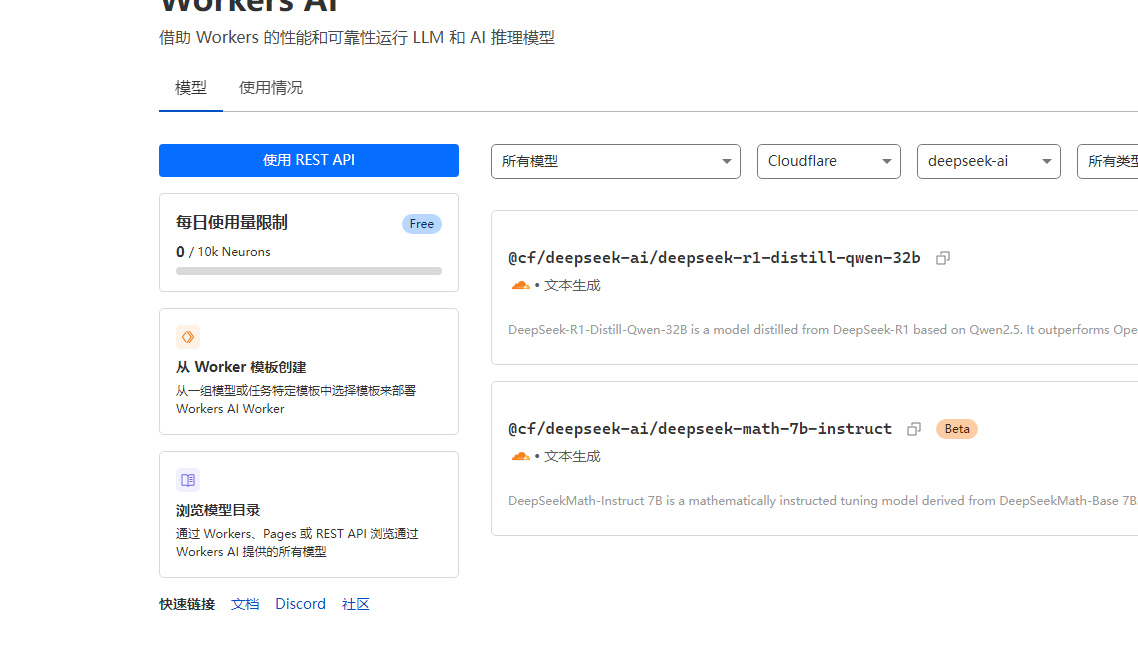The height and width of the screenshot is (653, 1138).
Task: Click the Cloudflare cloud icon under deepseek-math-7b-instruct
Action: (x=520, y=457)
